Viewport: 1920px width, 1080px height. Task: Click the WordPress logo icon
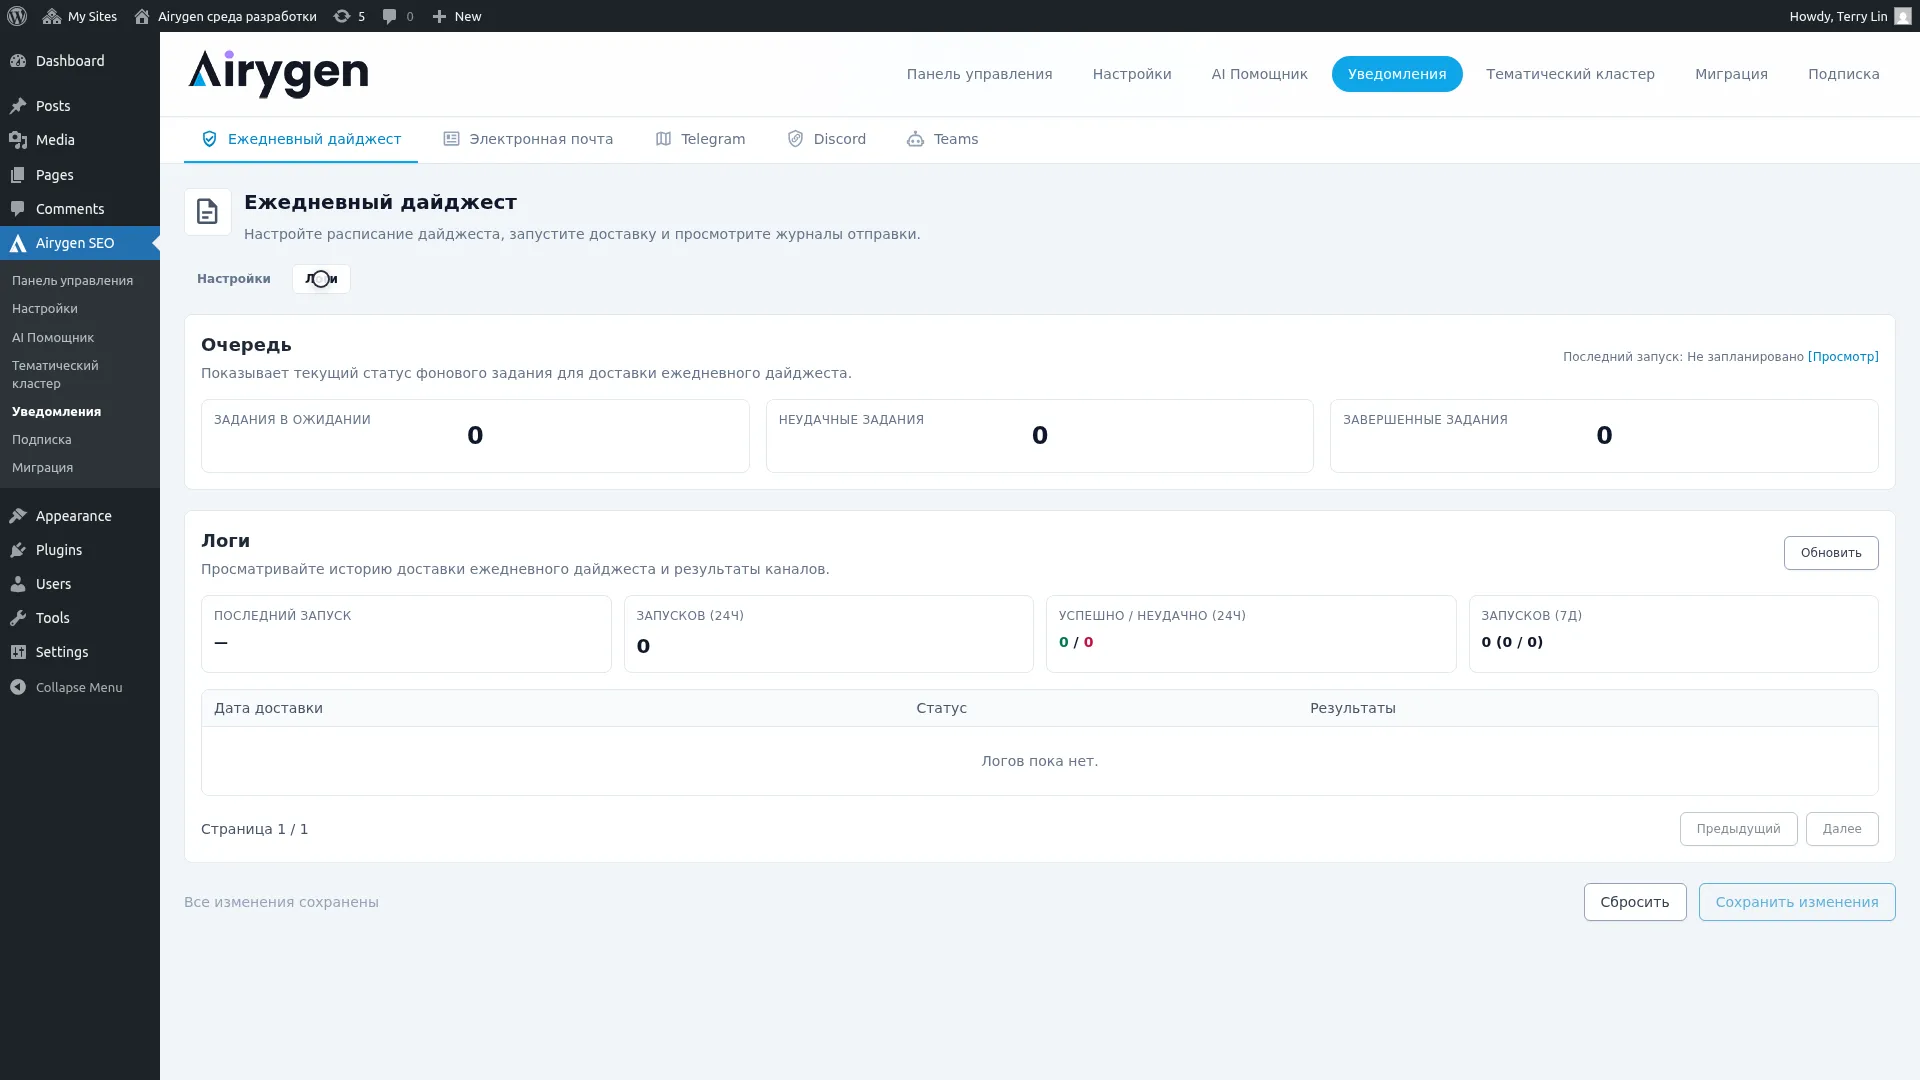17,16
